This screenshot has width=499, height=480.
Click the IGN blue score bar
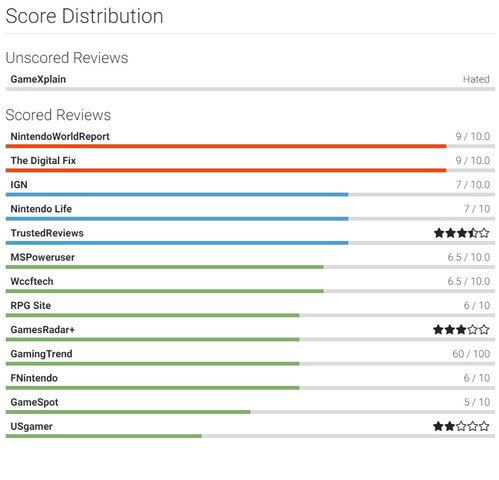[x=177, y=194]
